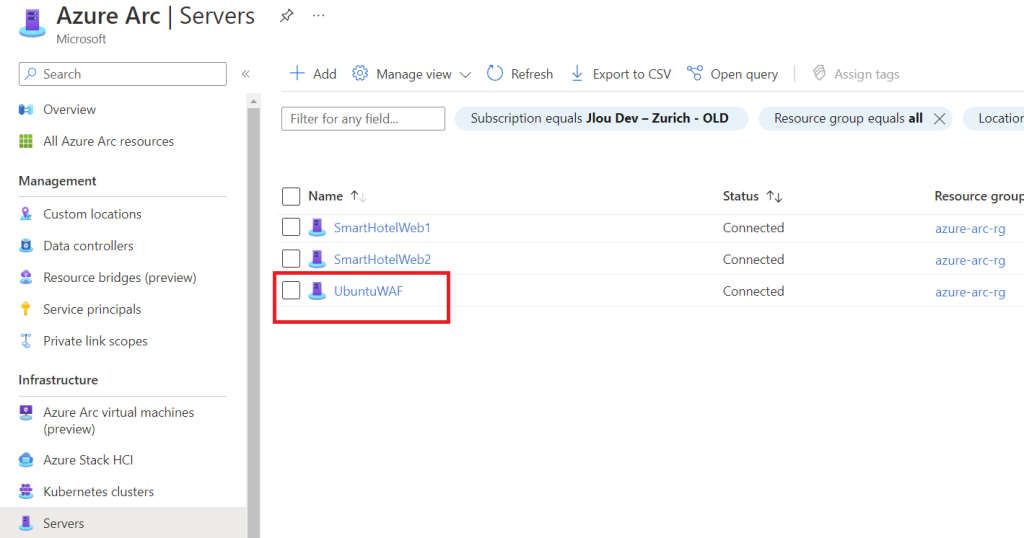
Task: Select Servers in the sidebar menu
Action: click(x=63, y=523)
